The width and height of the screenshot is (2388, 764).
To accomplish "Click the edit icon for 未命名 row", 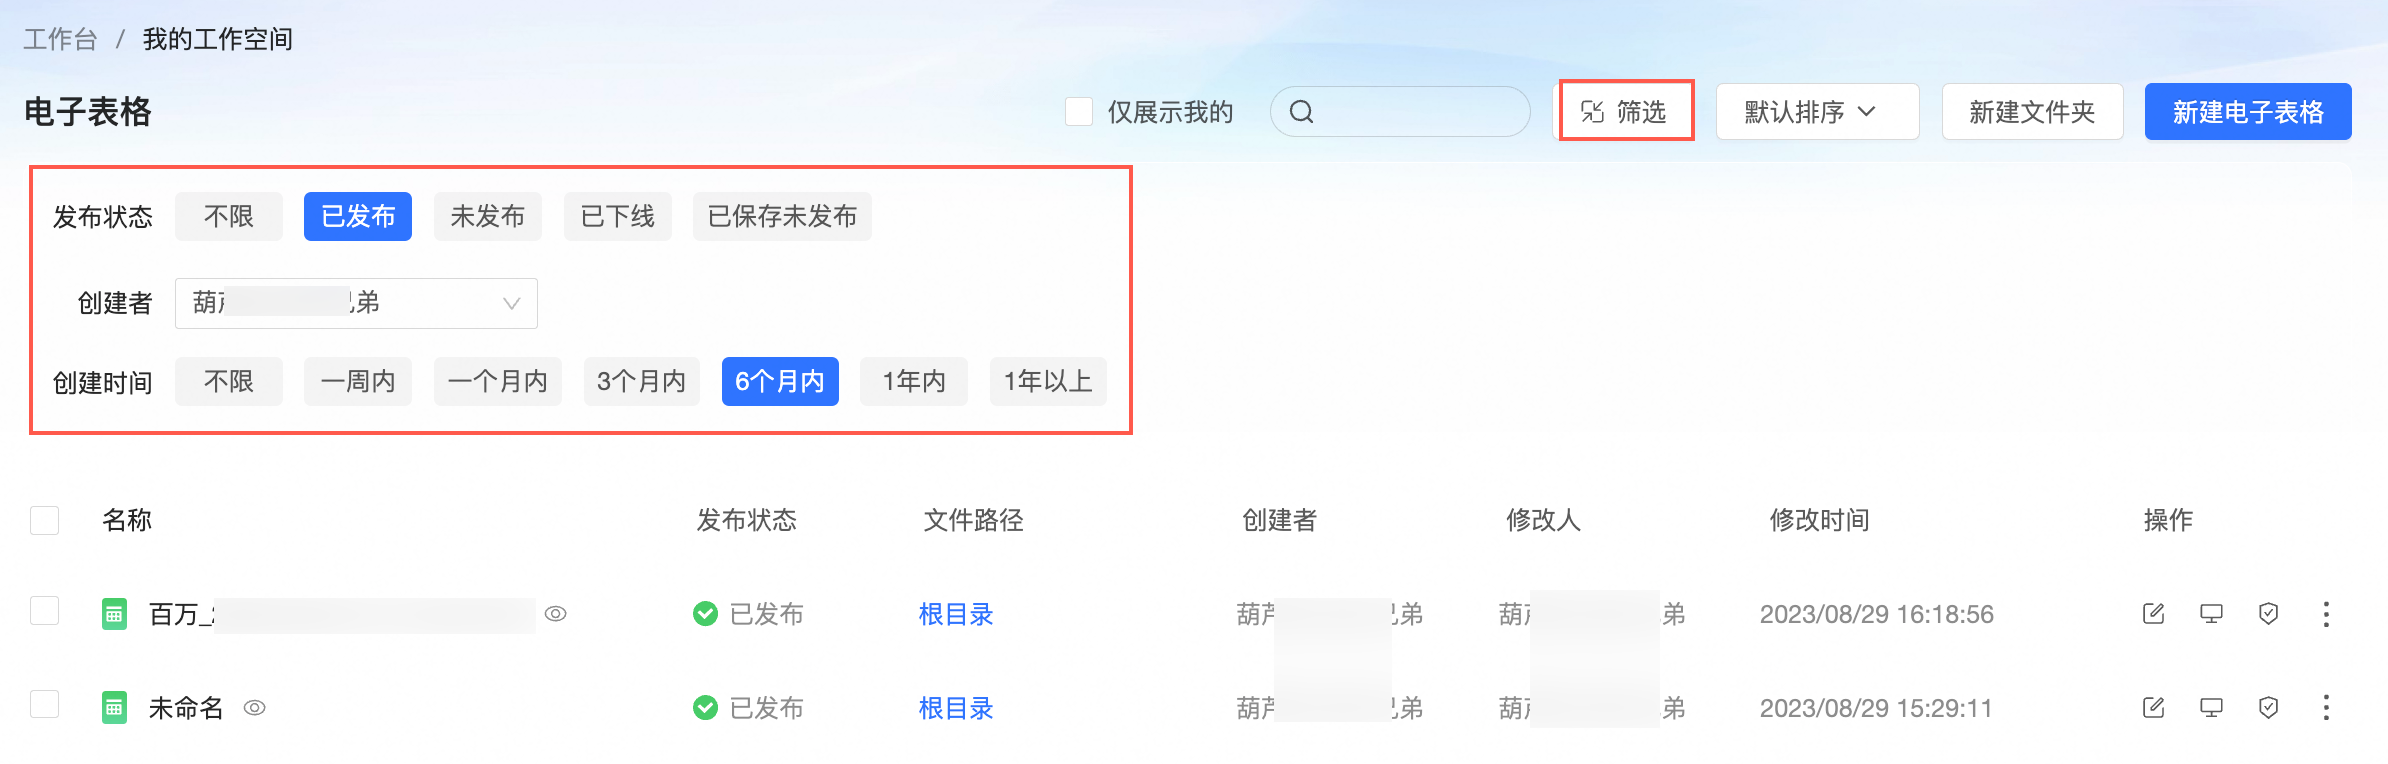I will (2153, 708).
